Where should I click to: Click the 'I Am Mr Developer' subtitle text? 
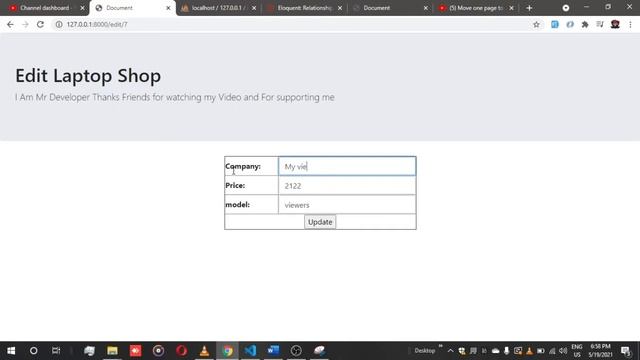point(175,97)
